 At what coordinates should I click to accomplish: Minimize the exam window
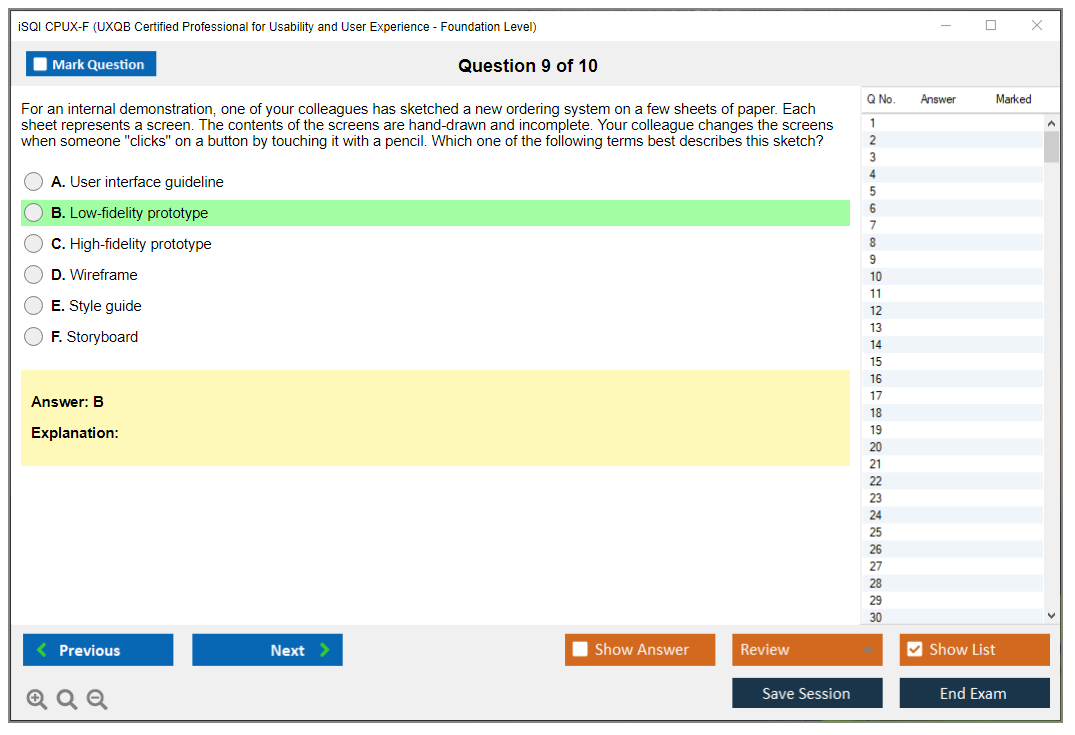(x=946, y=26)
